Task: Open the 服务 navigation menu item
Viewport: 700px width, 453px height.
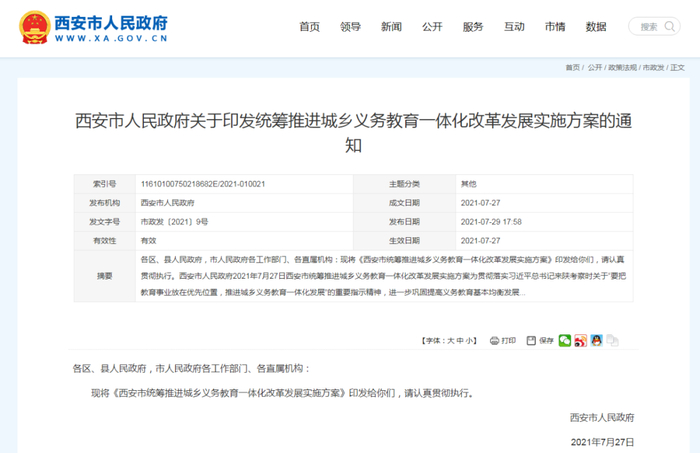Action: click(x=473, y=26)
